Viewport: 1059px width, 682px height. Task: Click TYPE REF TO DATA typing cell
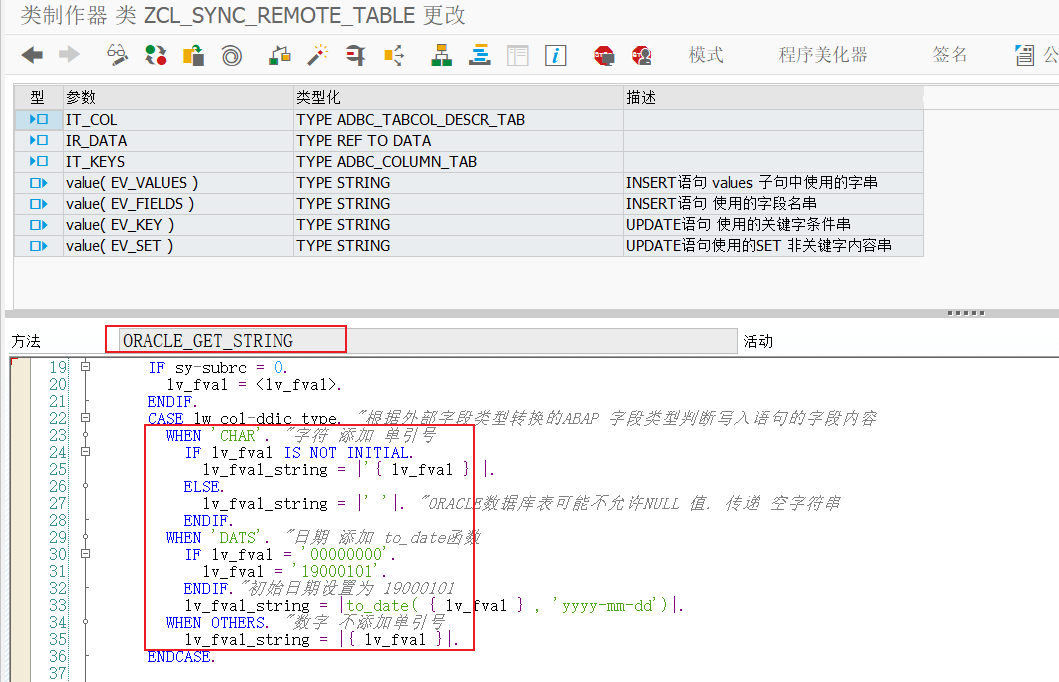459,140
